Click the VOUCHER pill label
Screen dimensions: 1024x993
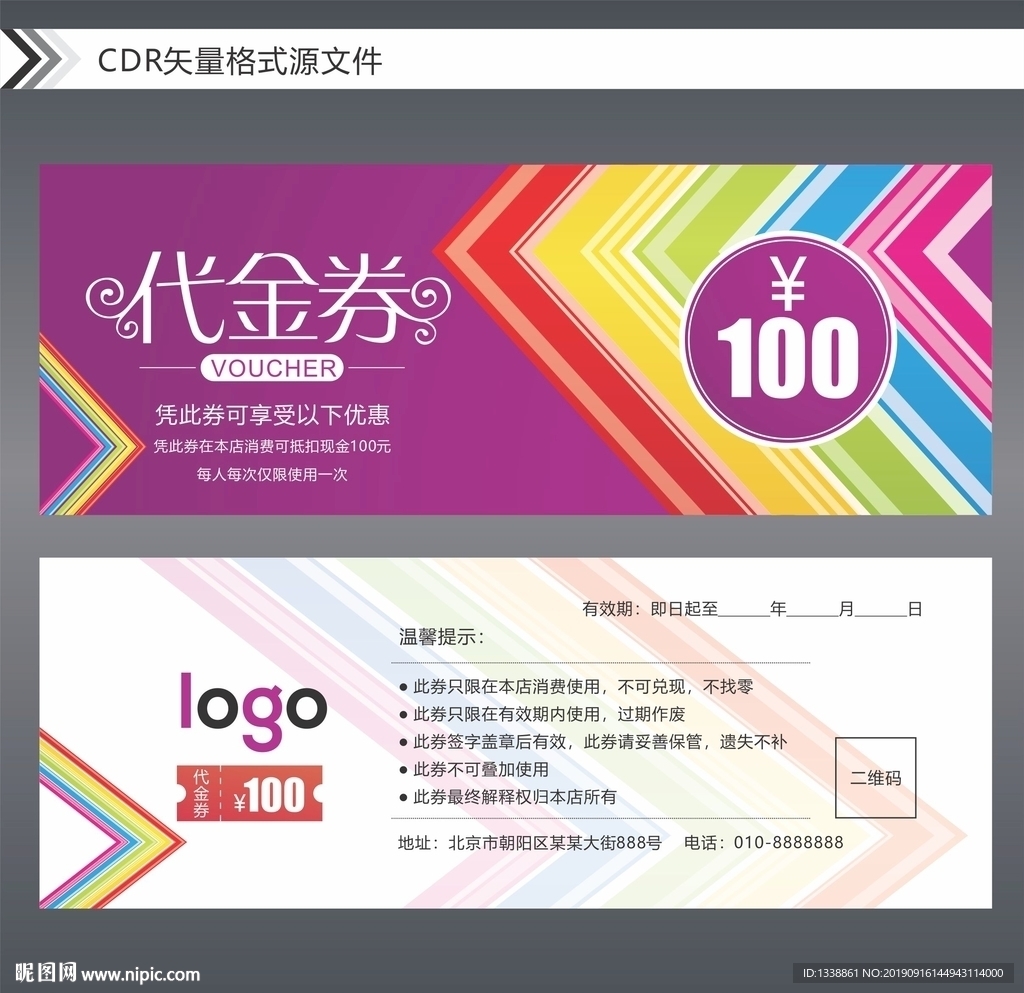coord(272,369)
